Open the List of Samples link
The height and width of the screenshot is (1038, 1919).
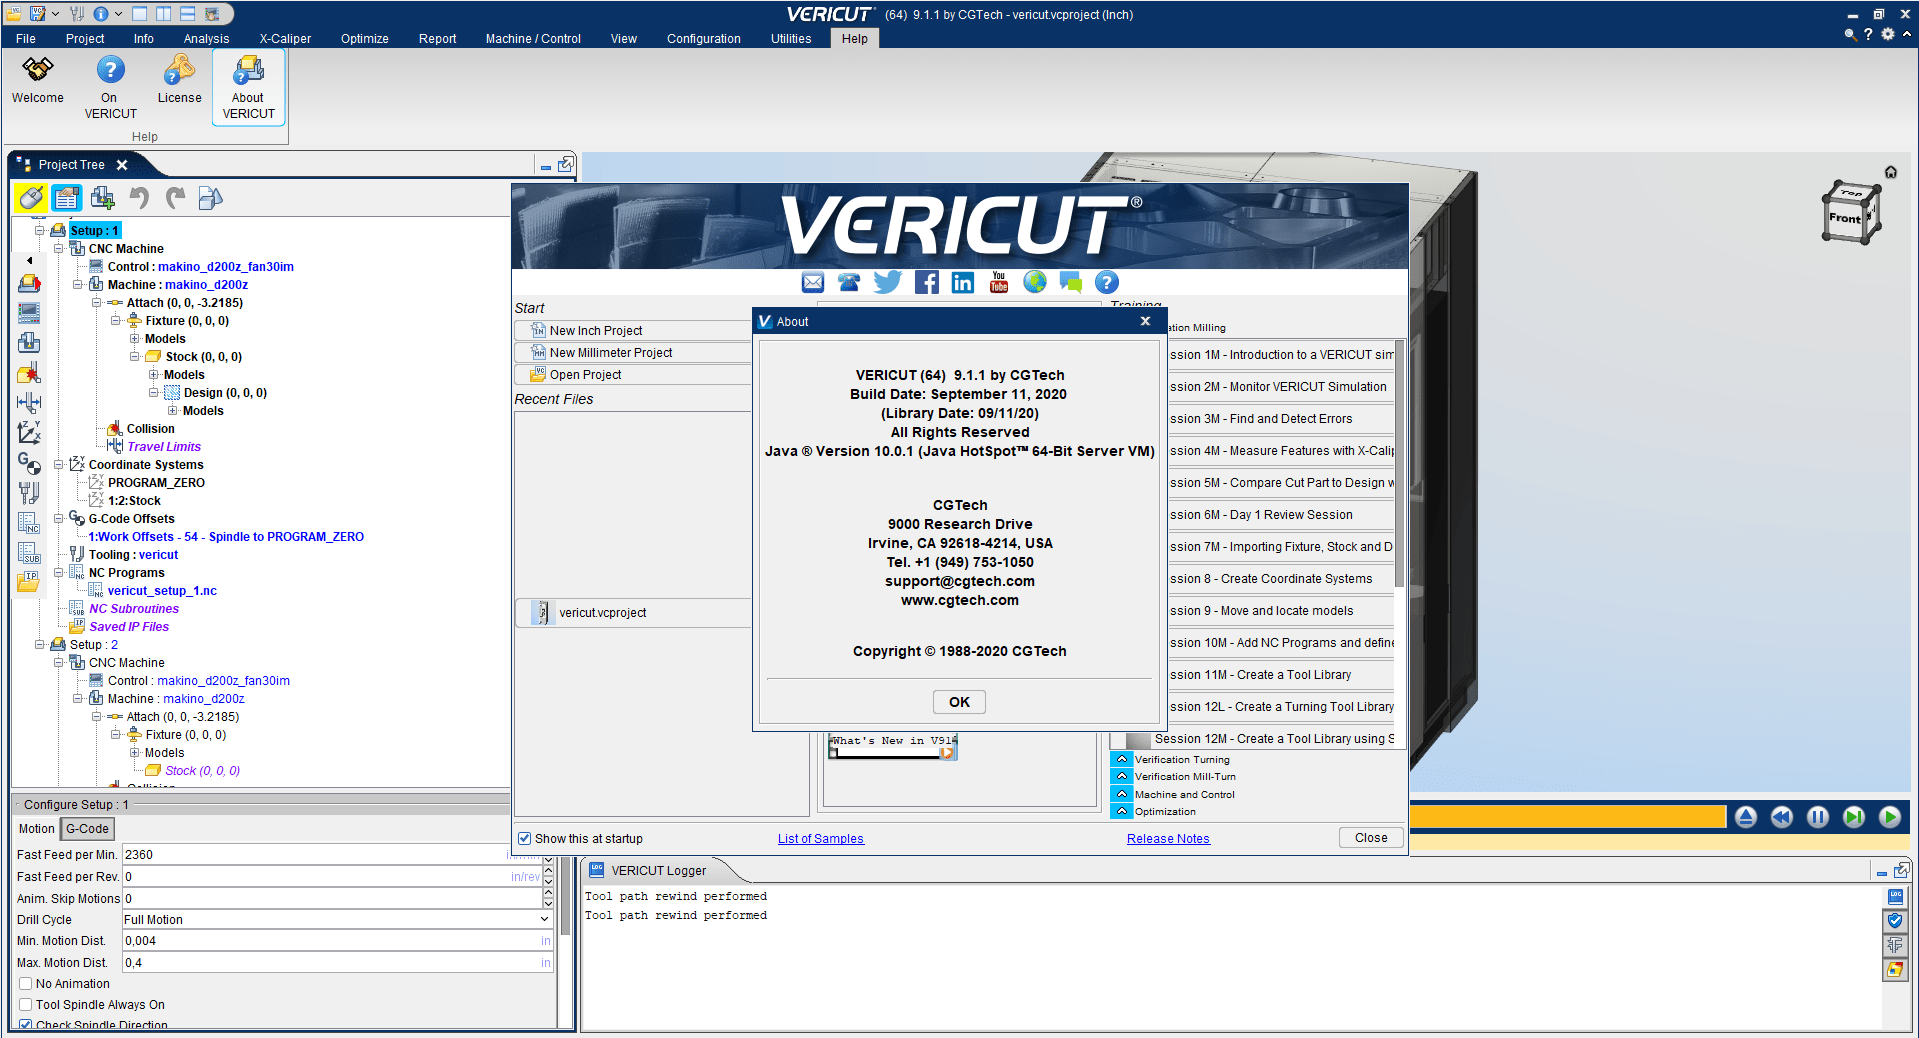click(x=820, y=839)
